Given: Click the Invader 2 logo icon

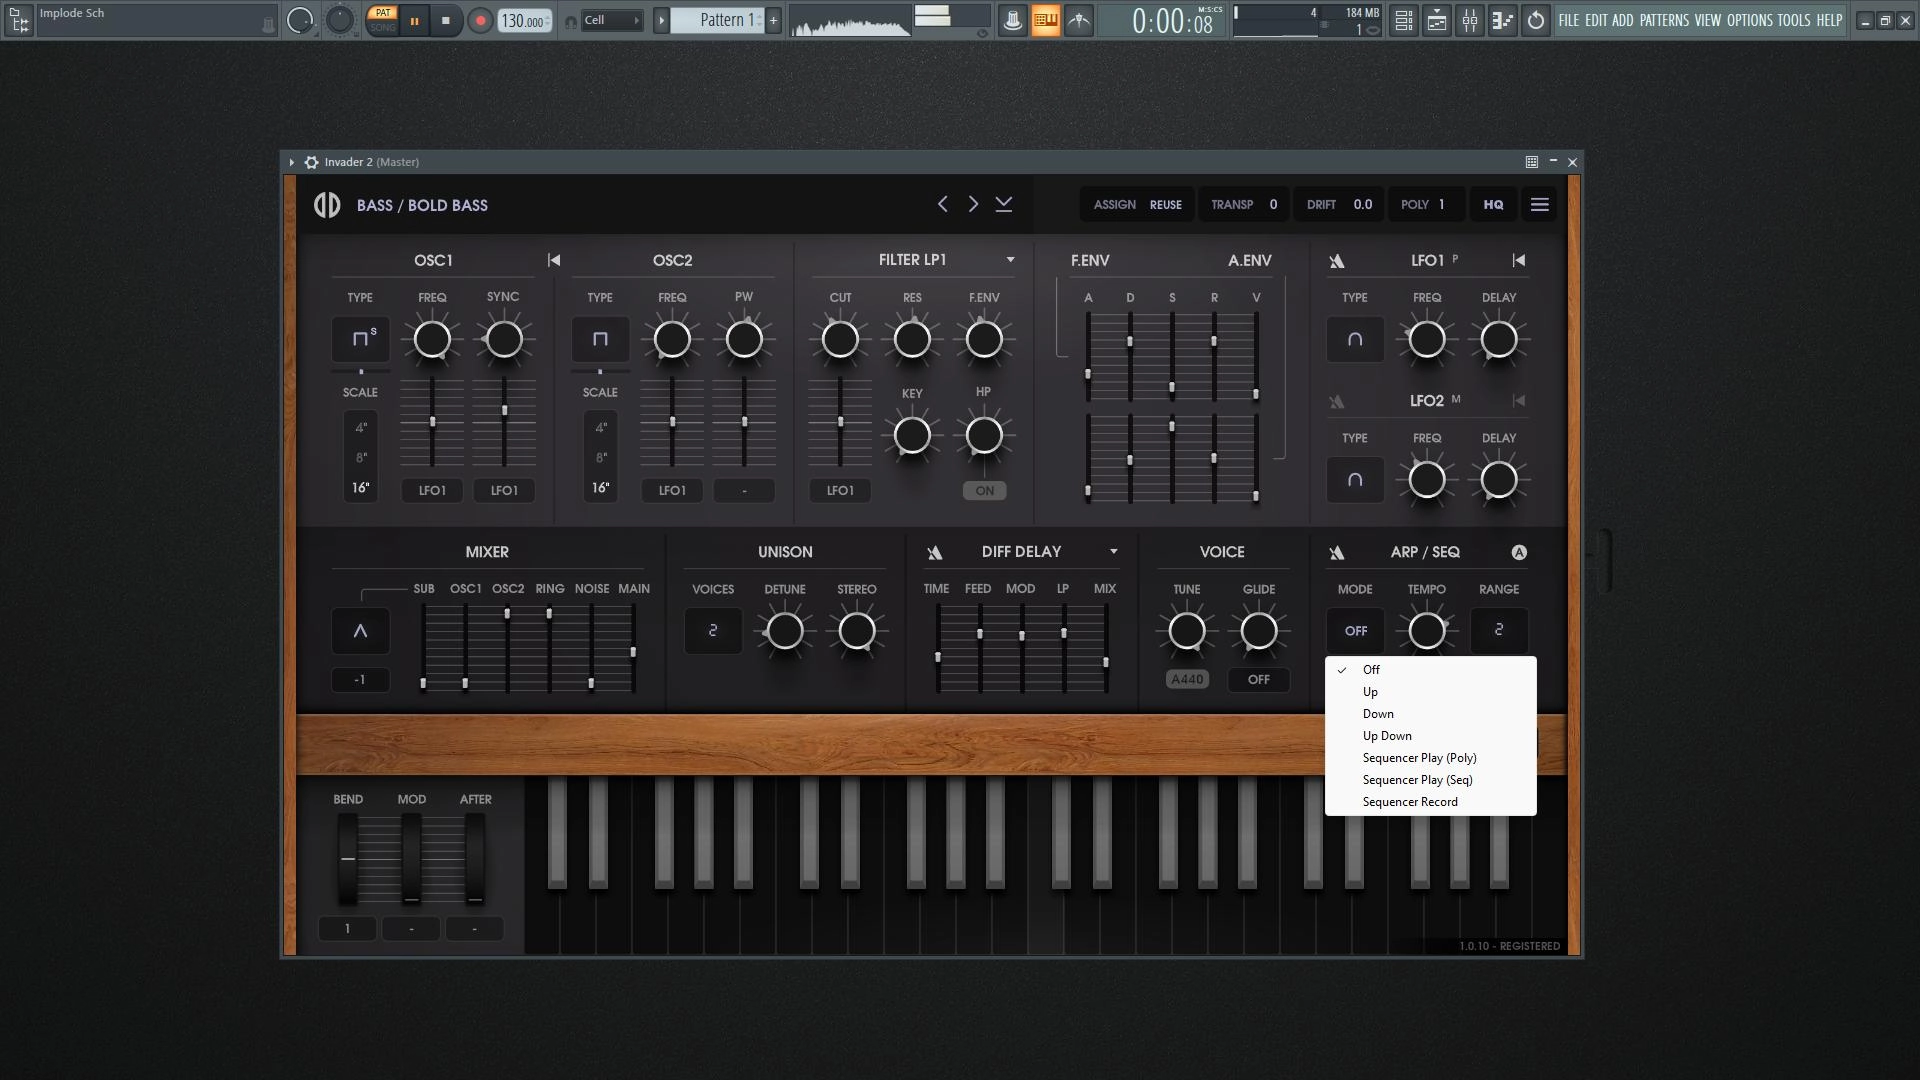Looking at the screenshot, I should pyautogui.click(x=327, y=204).
